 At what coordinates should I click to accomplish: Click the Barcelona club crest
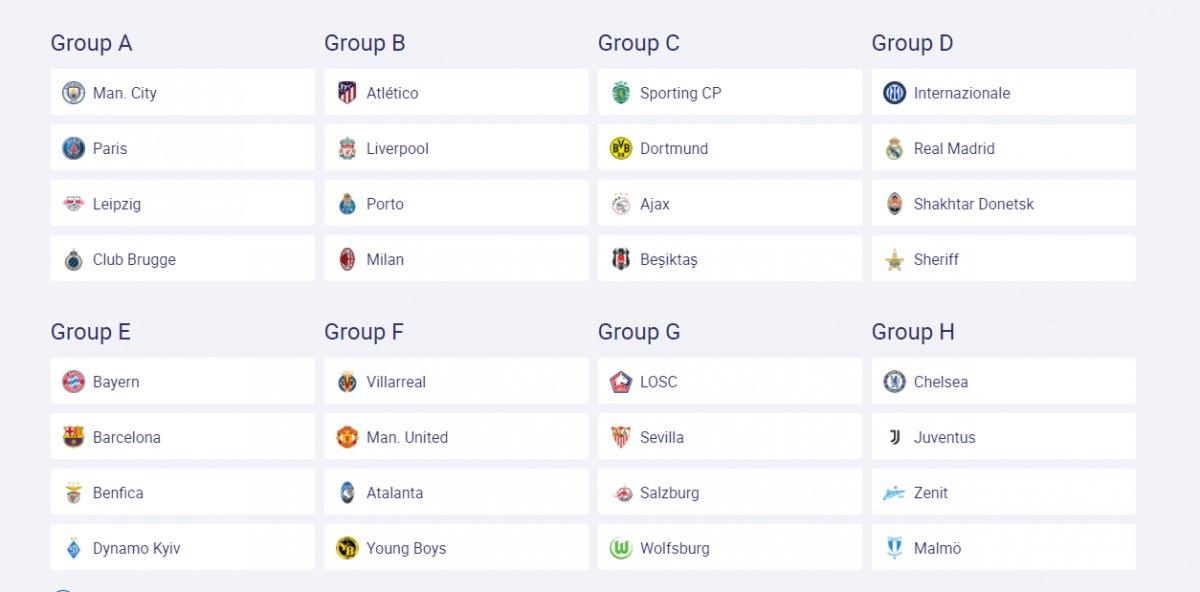click(73, 437)
